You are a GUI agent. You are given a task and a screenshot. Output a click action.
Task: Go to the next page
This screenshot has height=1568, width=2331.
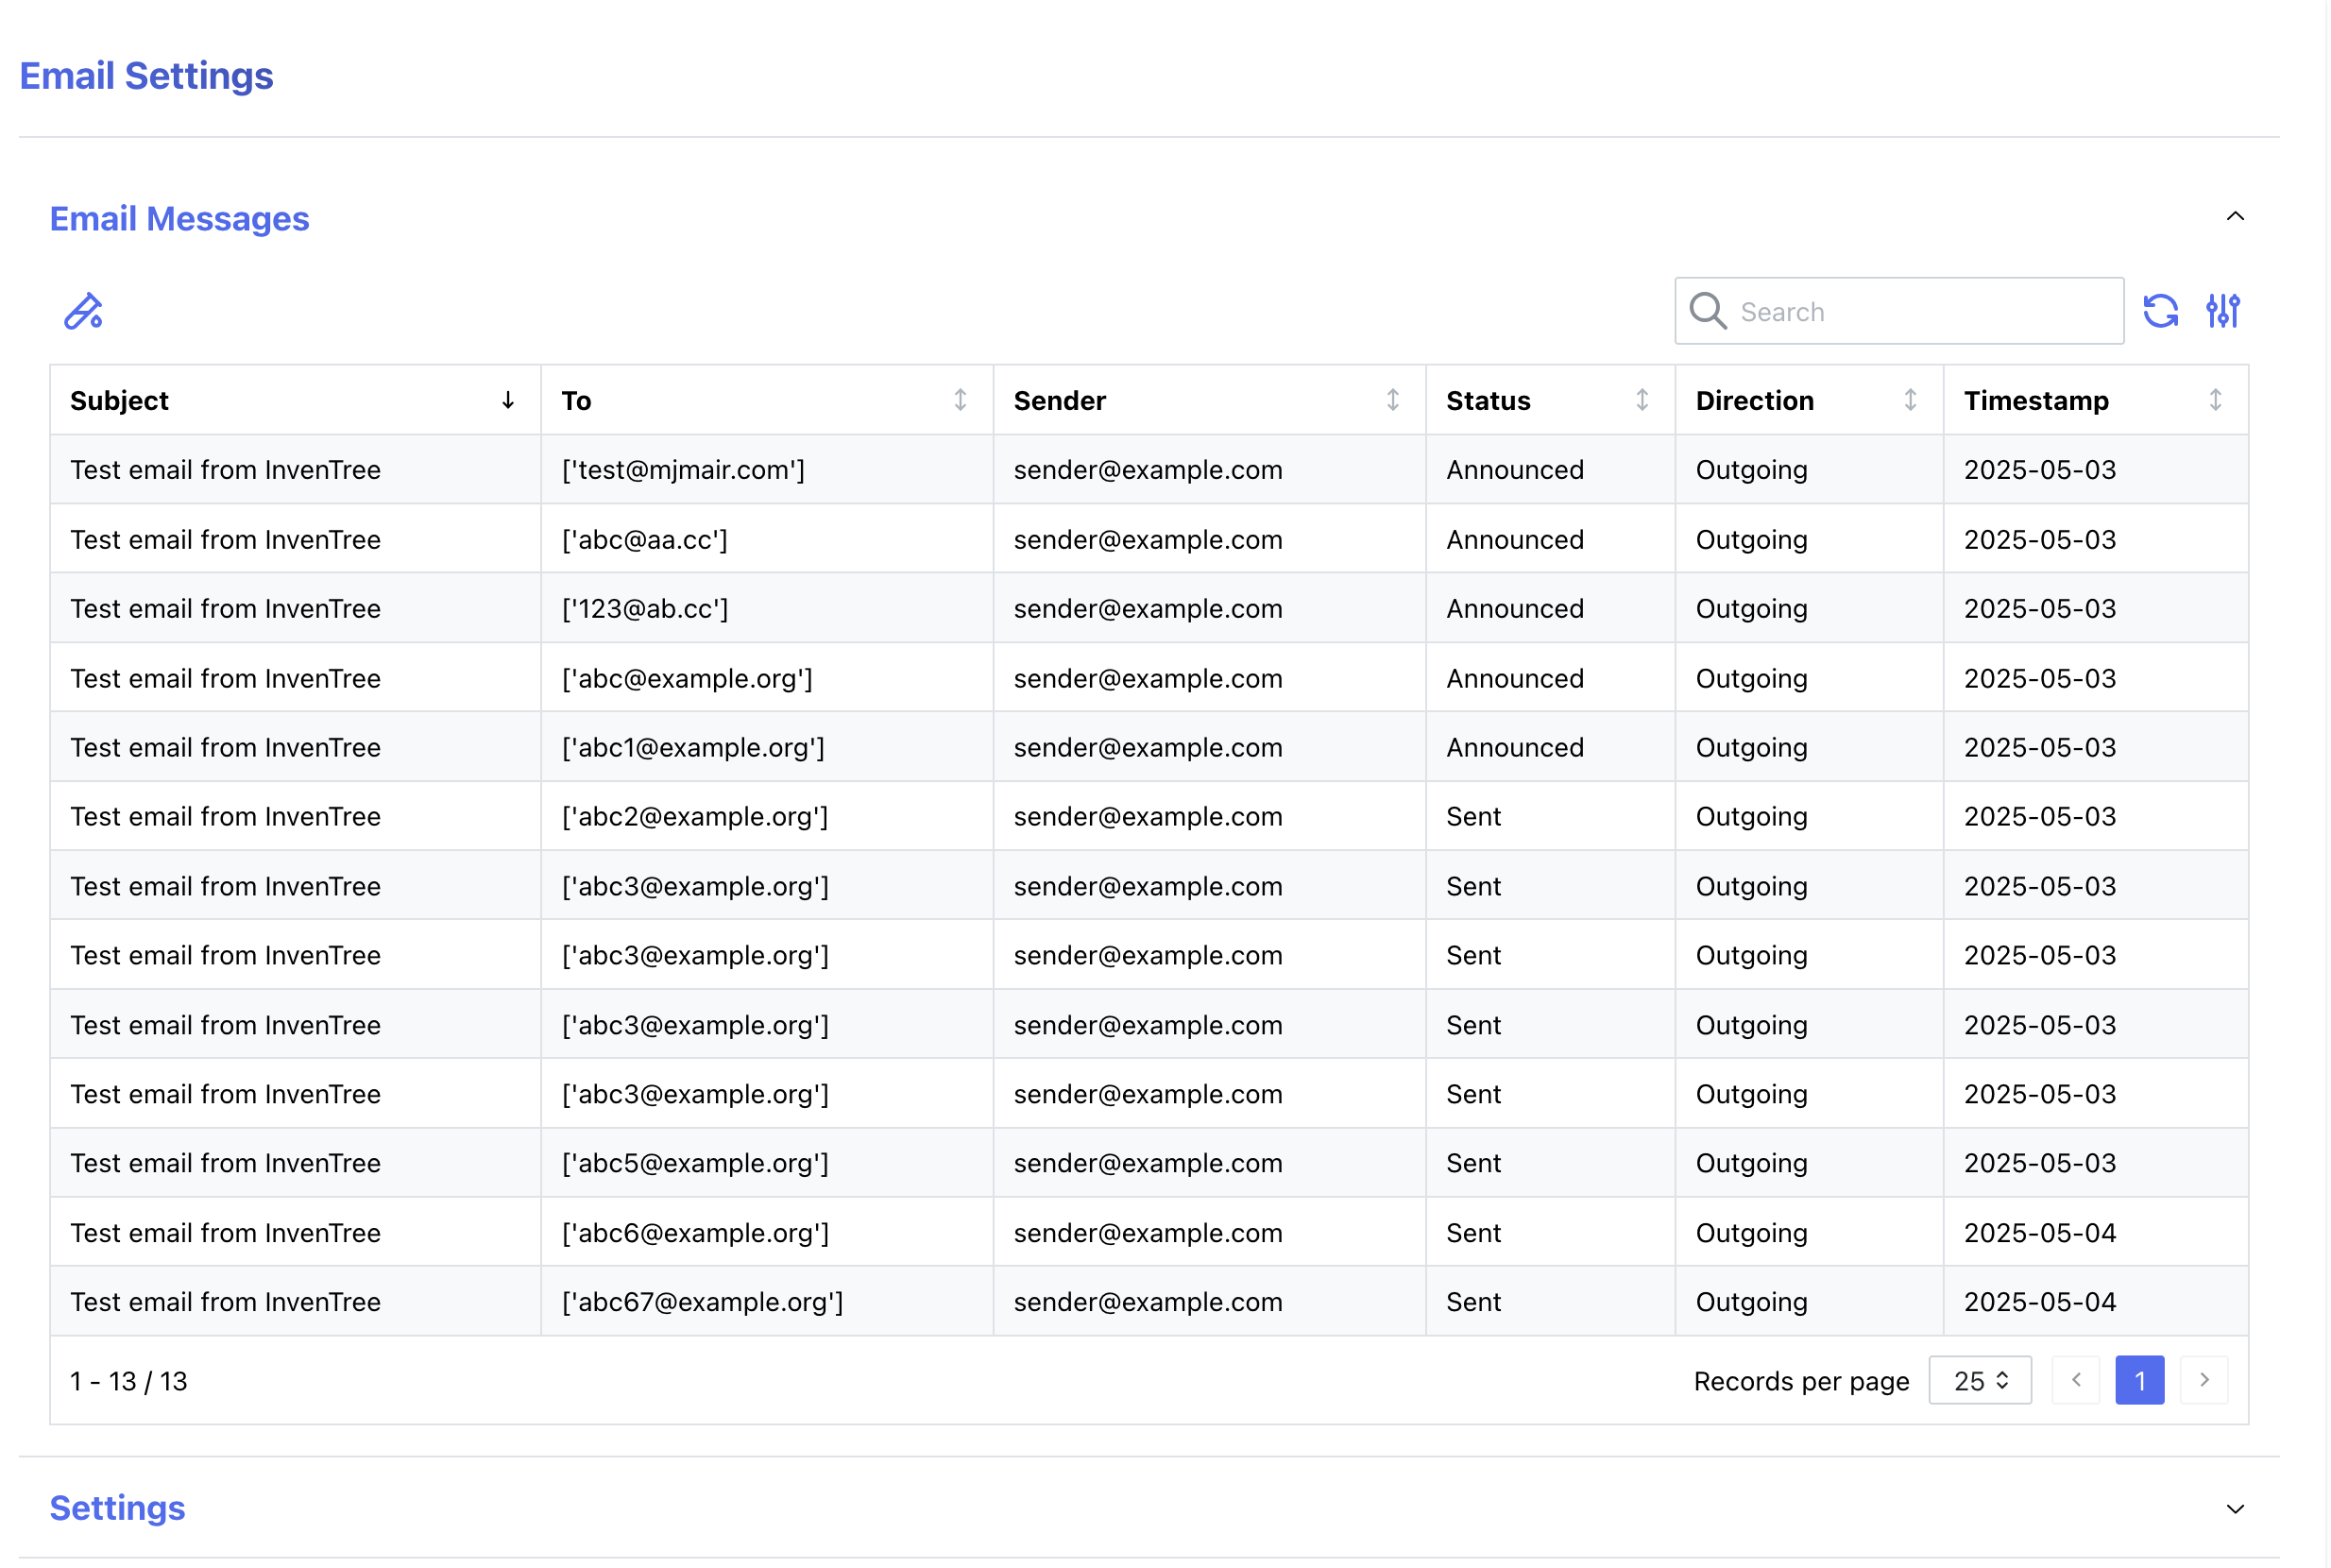2204,1380
